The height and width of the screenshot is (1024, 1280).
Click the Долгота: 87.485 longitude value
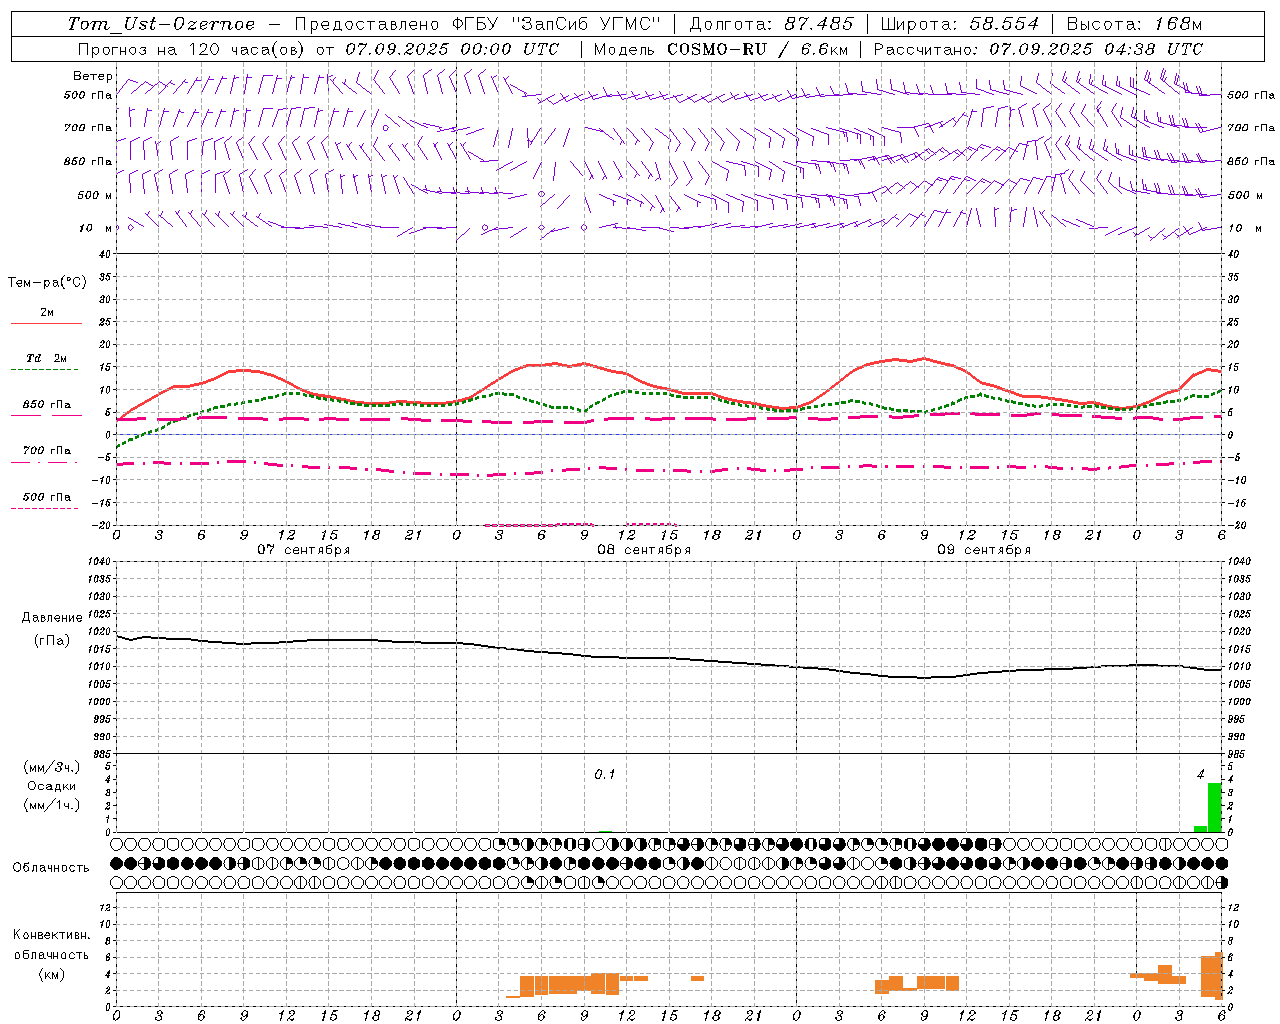pos(771,24)
